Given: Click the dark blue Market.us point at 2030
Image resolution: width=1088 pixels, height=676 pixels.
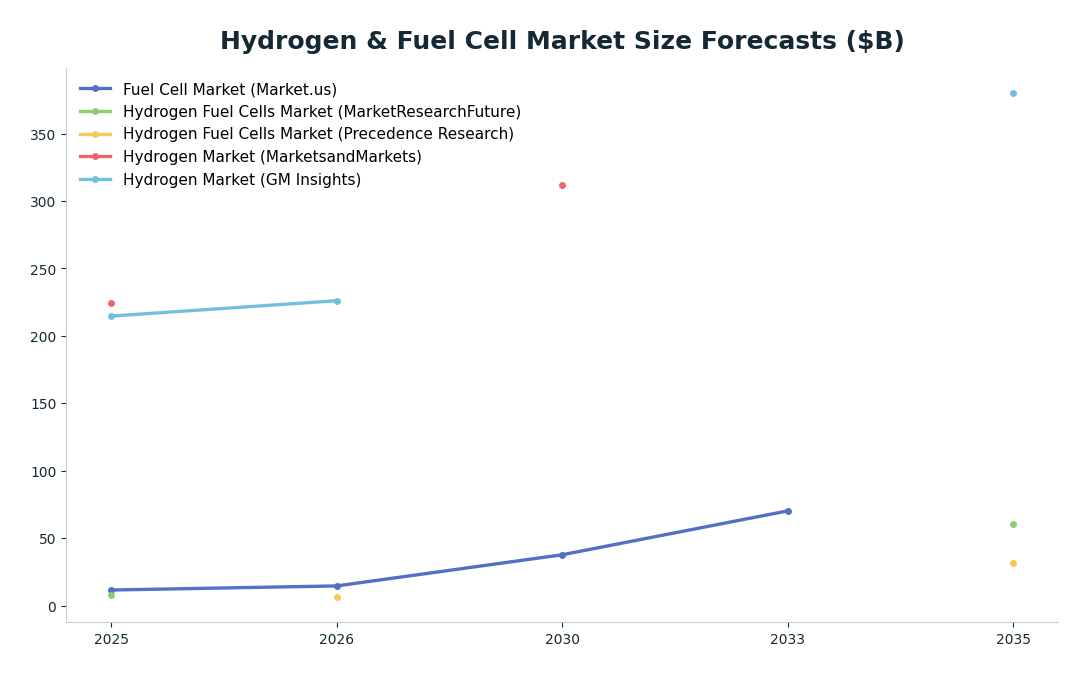Looking at the screenshot, I should (562, 555).
